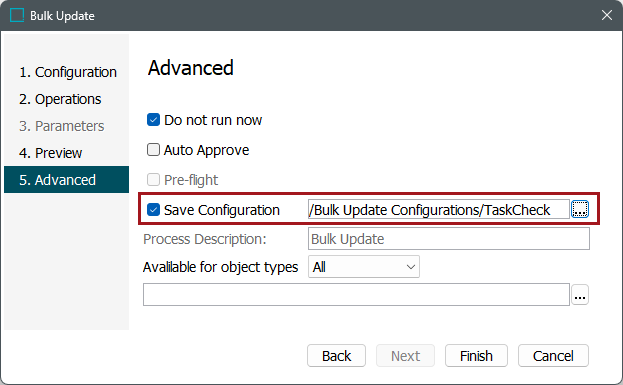Click the Bulk Update window icon
Screen dimensions: 623x385
click(17, 15)
